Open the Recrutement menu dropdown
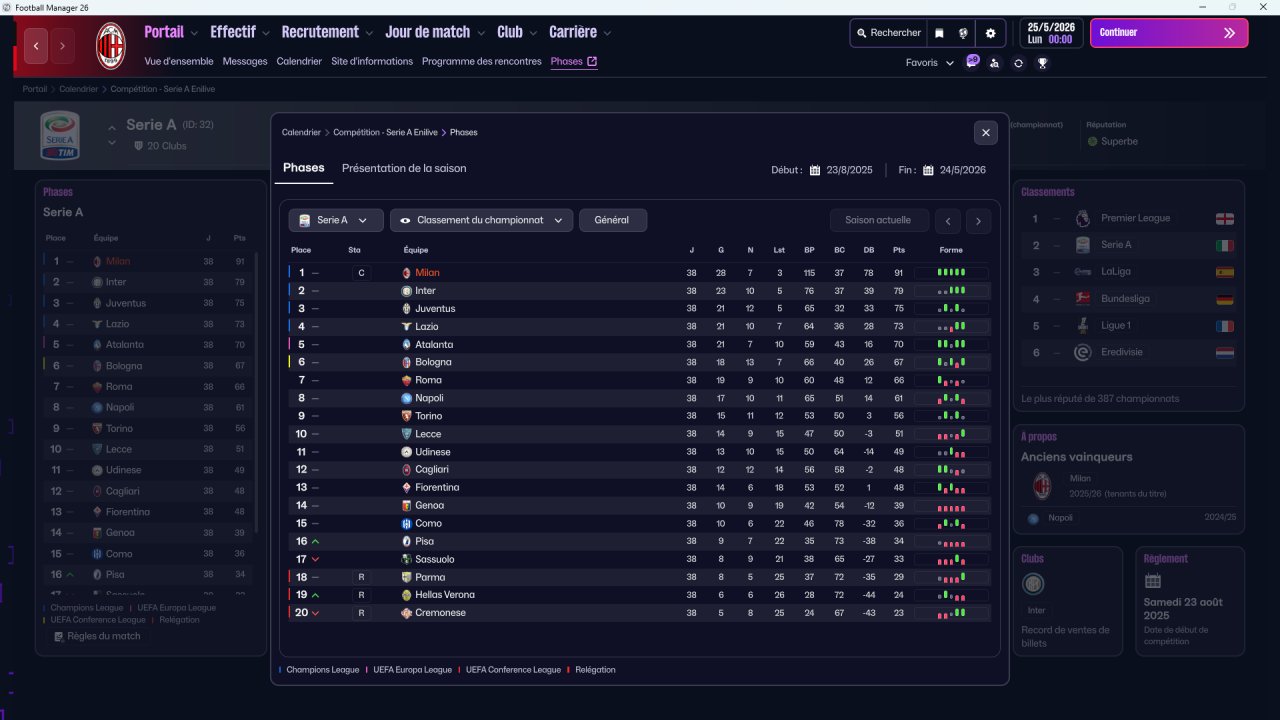This screenshot has width=1280, height=720. coord(327,32)
